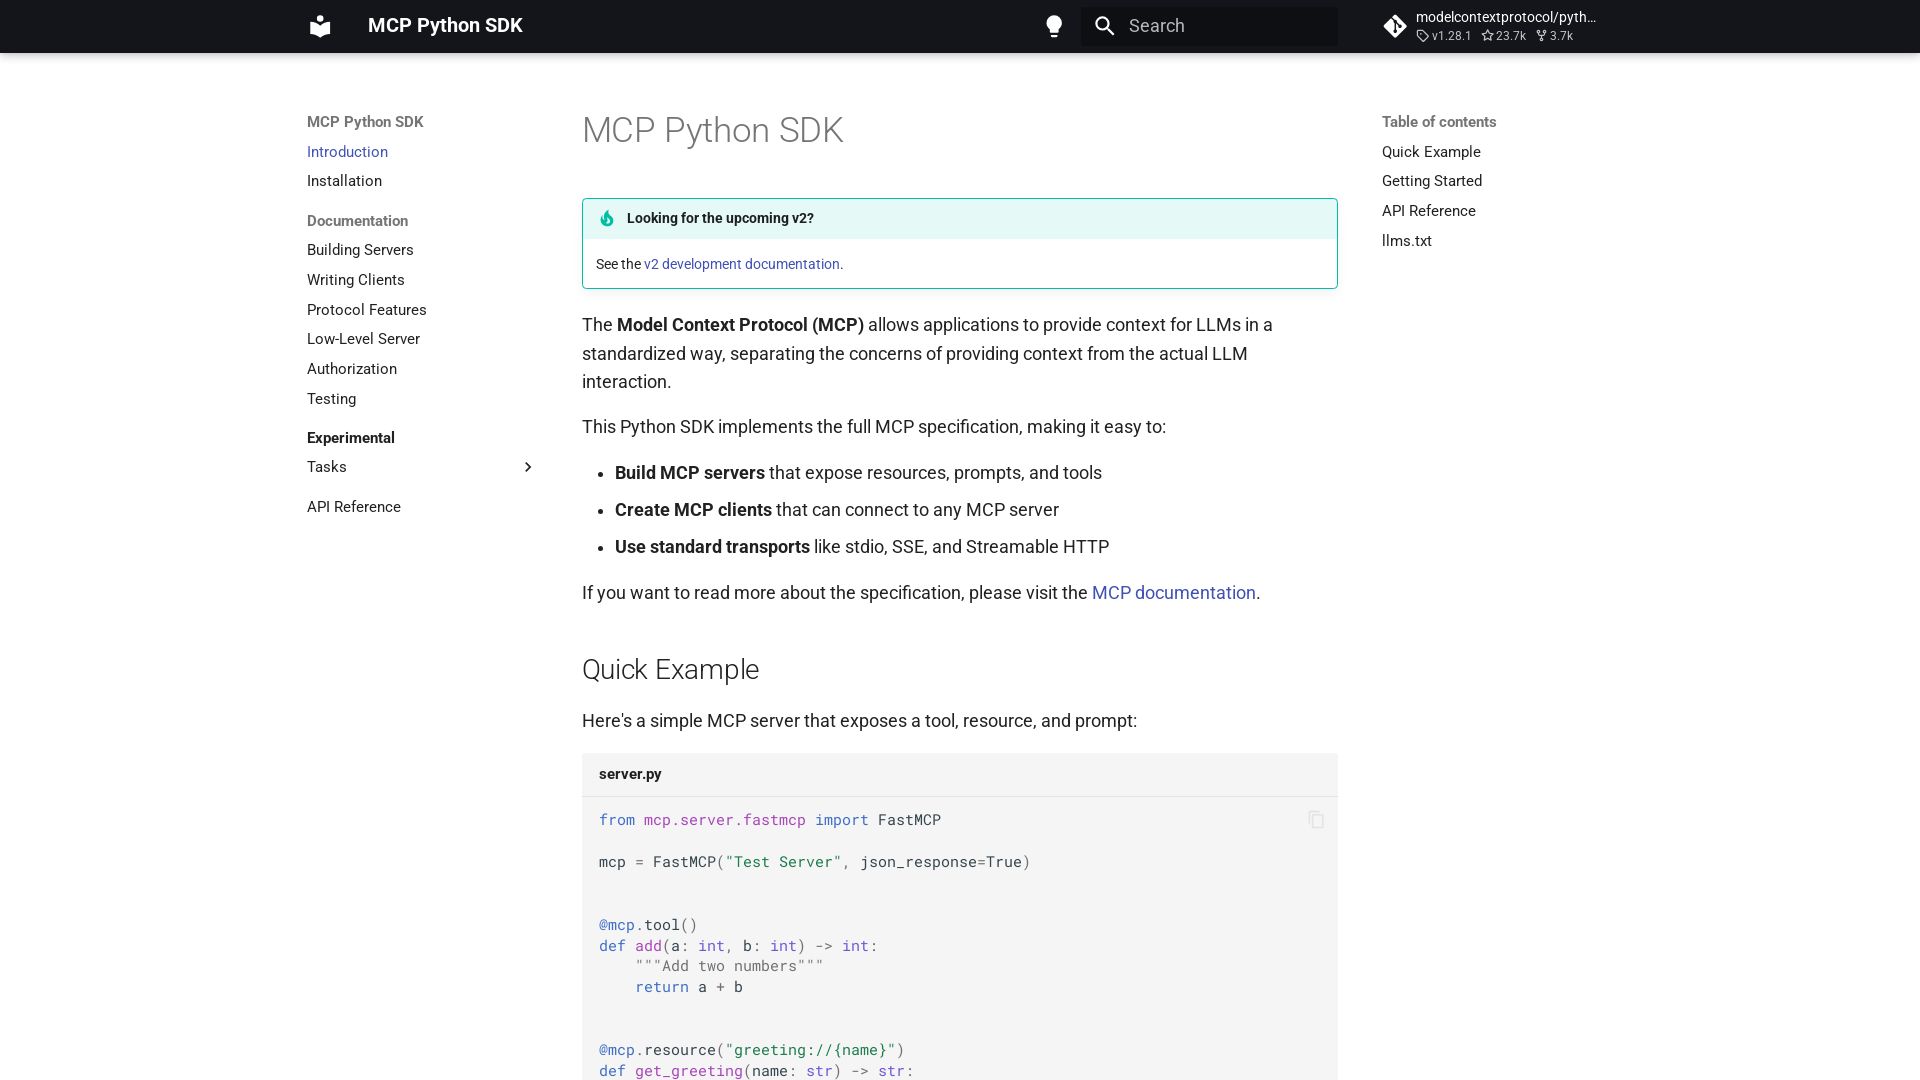The height and width of the screenshot is (1080, 1920).
Task: Click the MCP Python SDK logo icon
Action: [320, 26]
